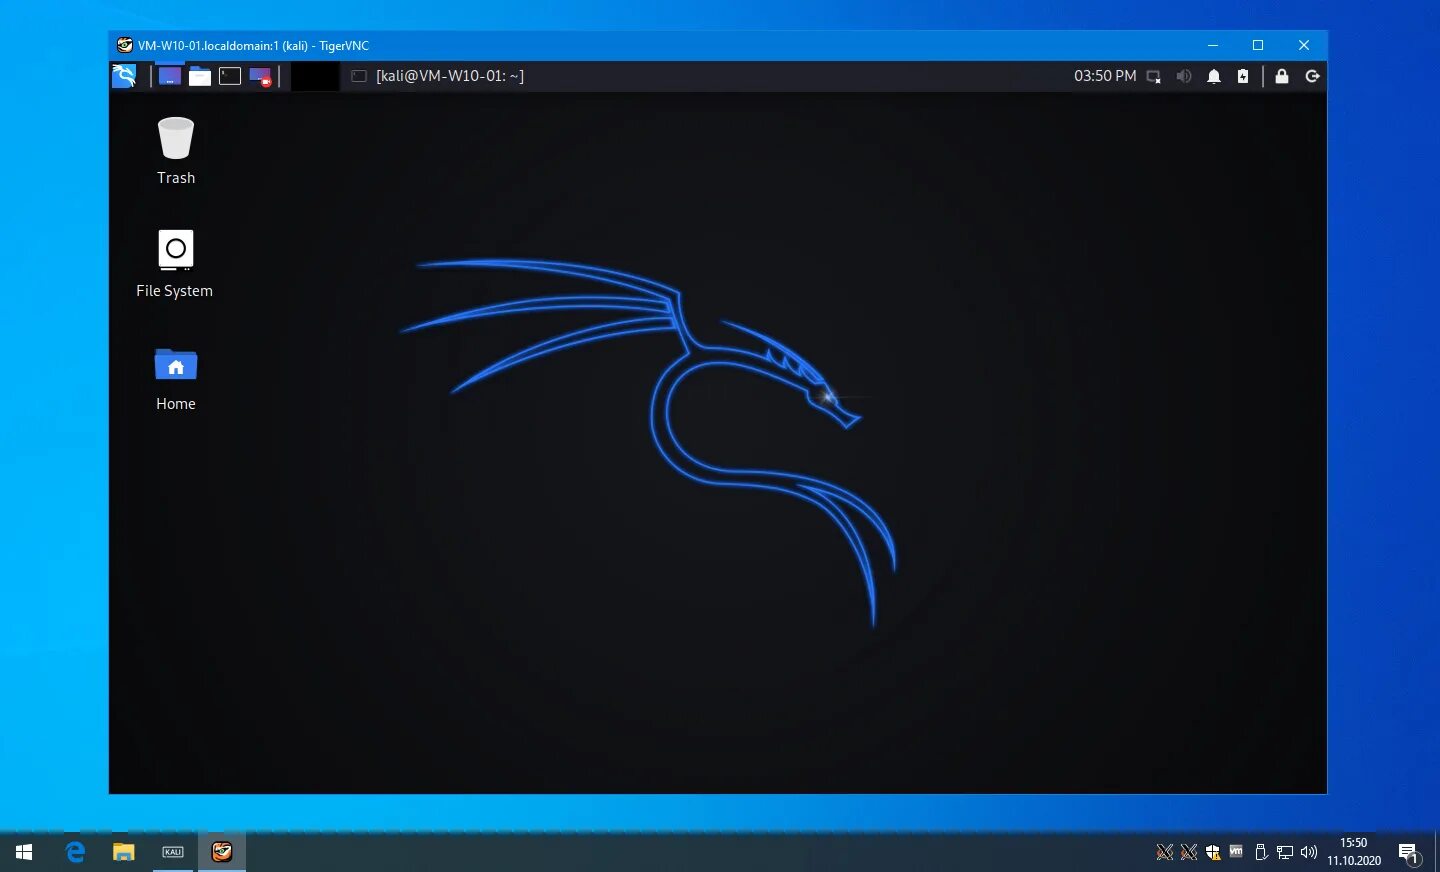Click the show desktop launcher in Kali panel

170,76
